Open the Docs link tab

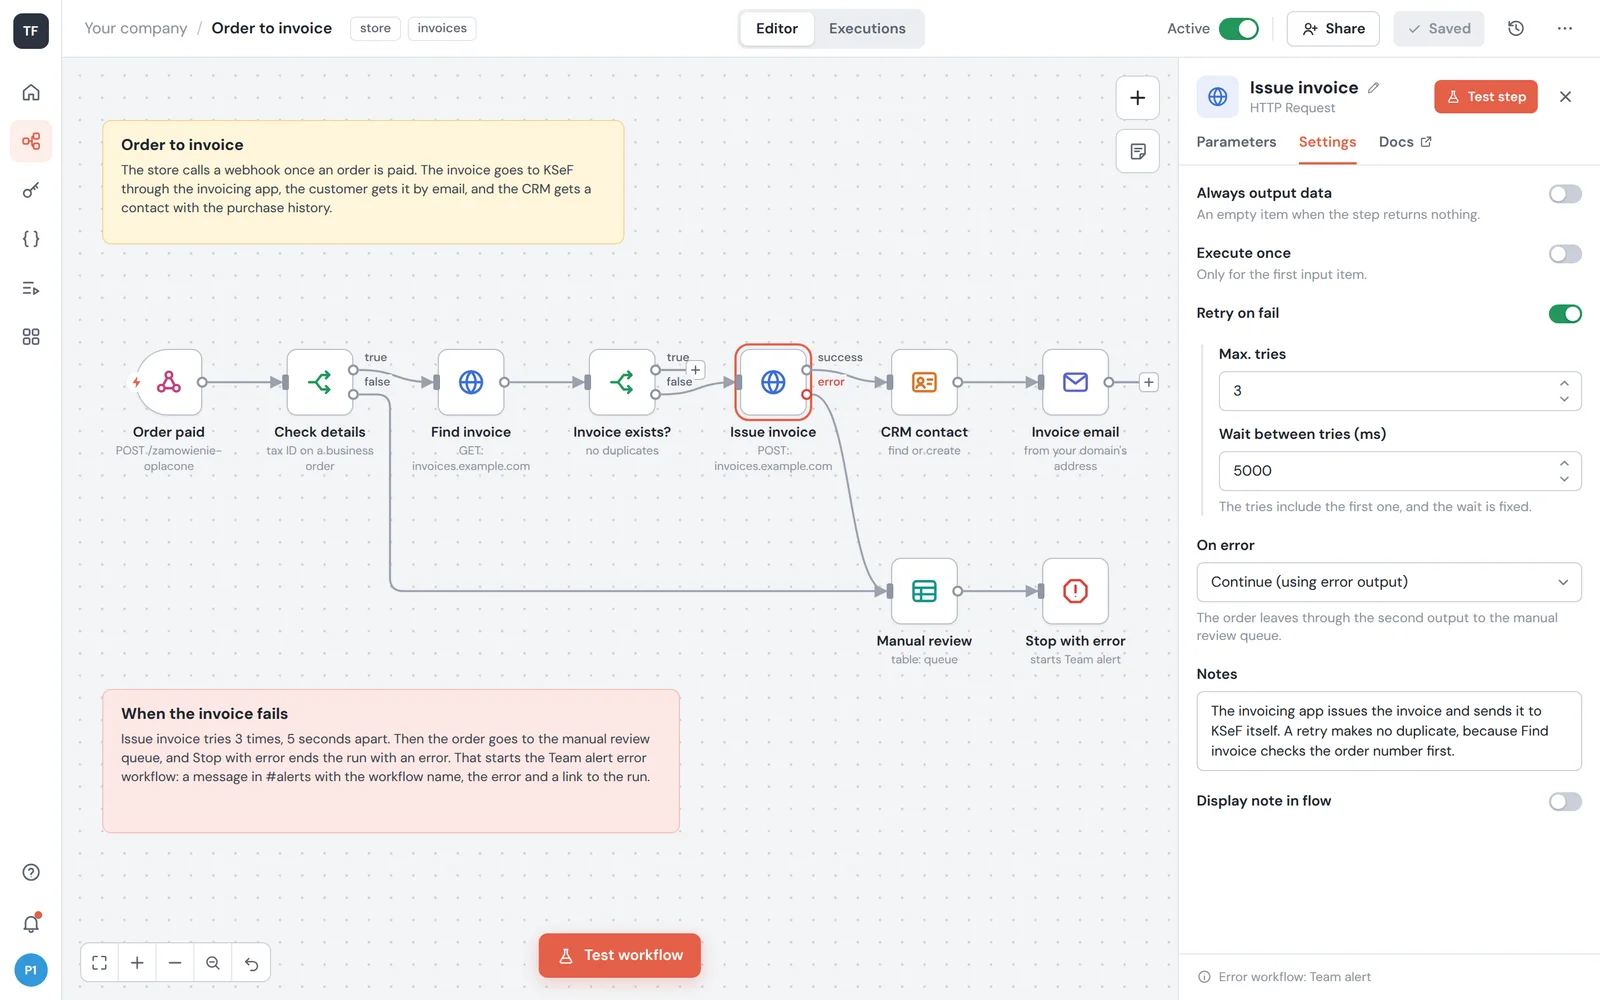[1405, 142]
